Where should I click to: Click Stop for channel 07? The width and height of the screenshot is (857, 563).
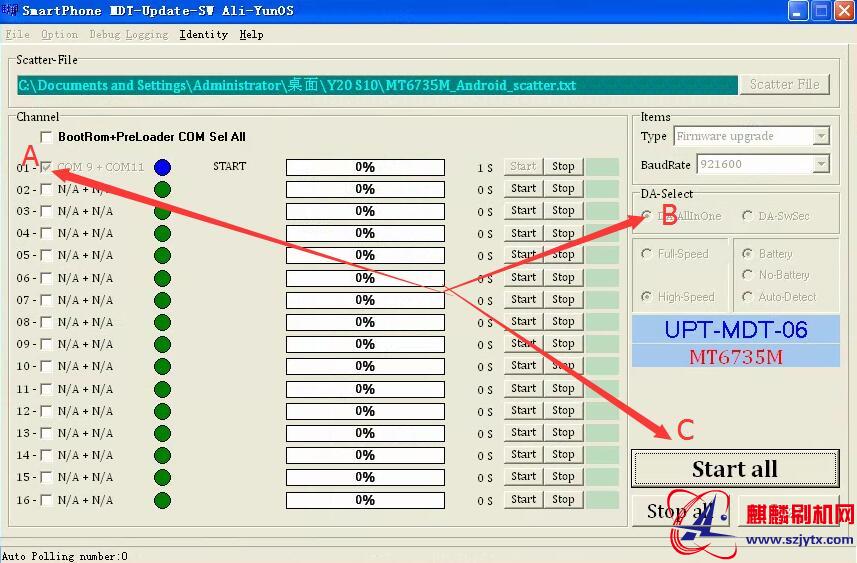[x=563, y=300]
